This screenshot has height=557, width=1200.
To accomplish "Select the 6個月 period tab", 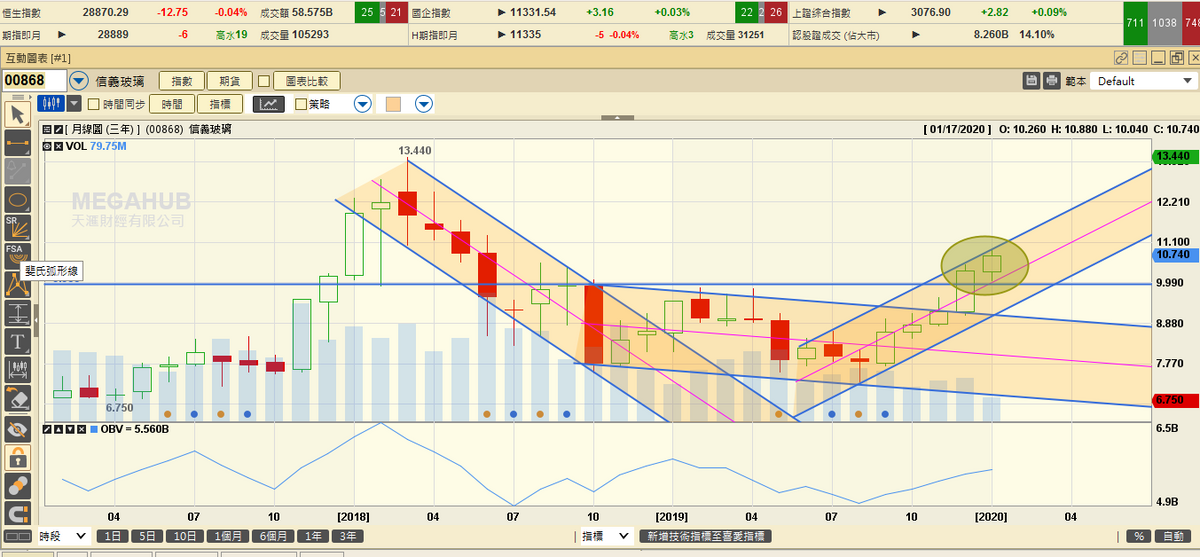I will coord(275,536).
